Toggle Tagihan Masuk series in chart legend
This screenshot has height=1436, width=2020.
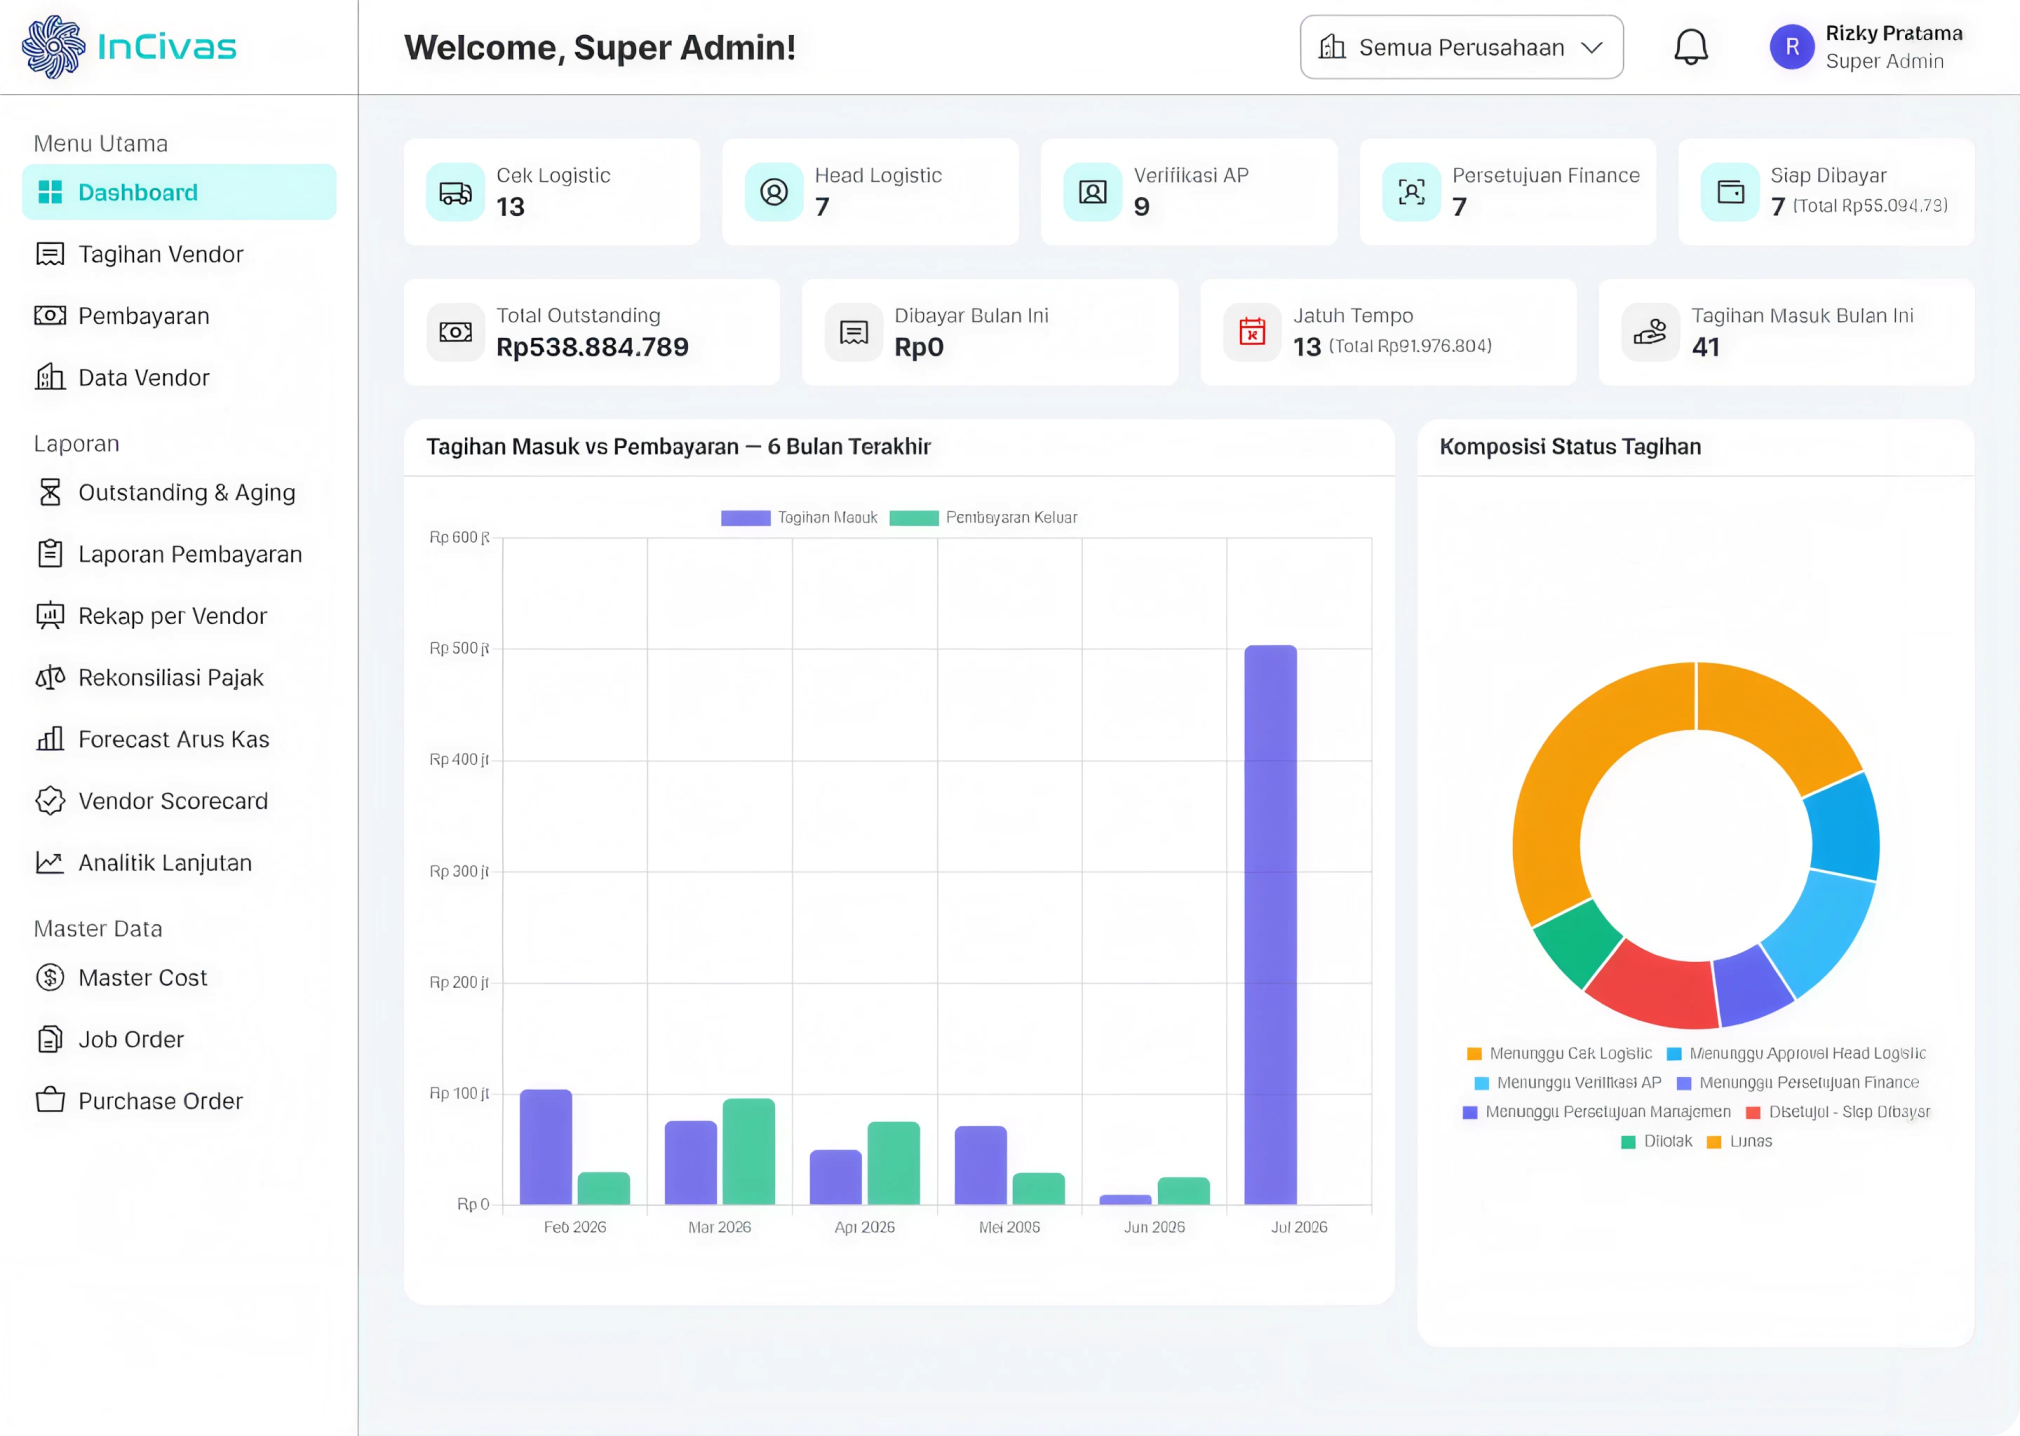click(x=799, y=517)
